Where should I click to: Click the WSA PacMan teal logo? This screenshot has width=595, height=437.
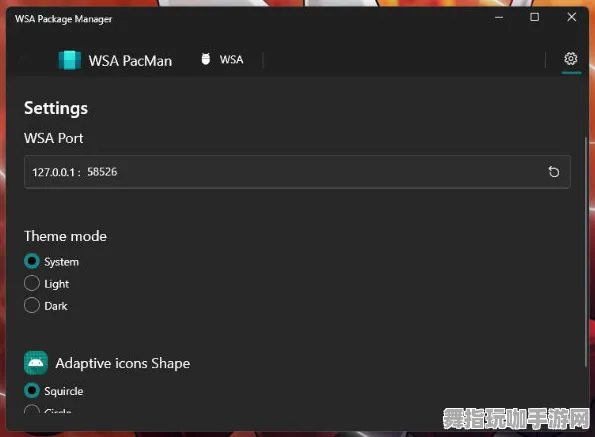[70, 60]
